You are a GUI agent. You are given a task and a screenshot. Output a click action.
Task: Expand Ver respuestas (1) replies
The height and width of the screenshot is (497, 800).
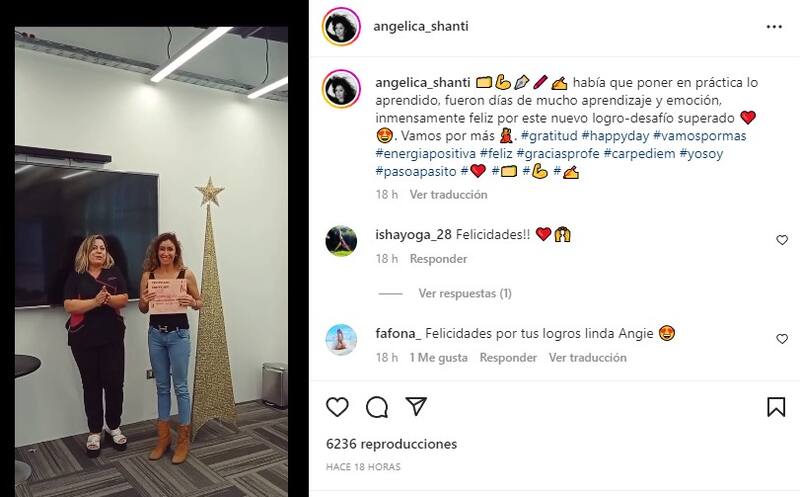[x=465, y=293]
